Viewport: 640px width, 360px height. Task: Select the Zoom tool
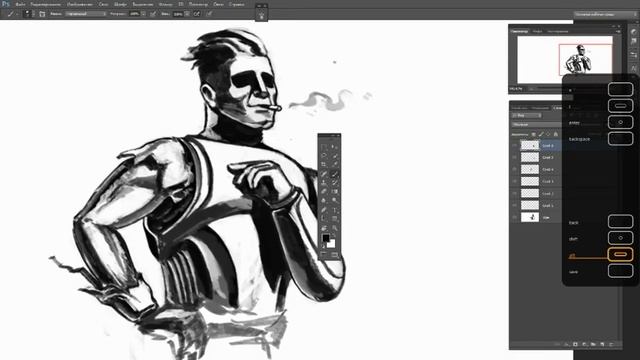[x=335, y=228]
